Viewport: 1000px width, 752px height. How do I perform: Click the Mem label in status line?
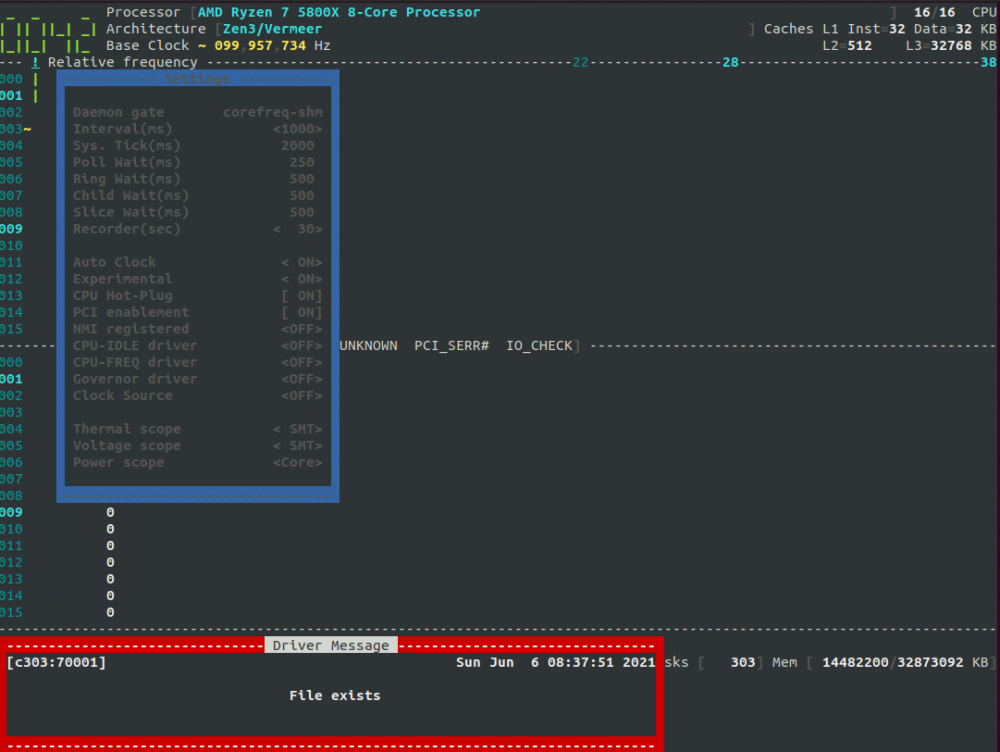pyautogui.click(x=784, y=662)
